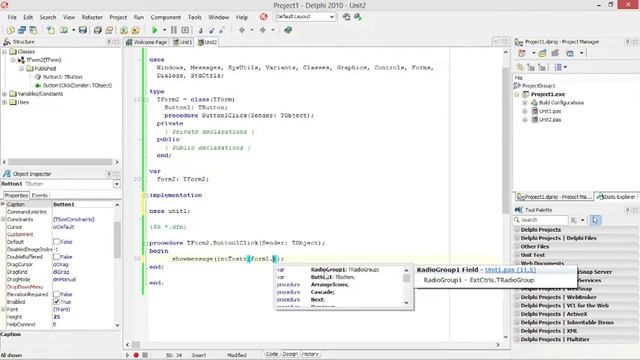Uncheck the Enabled property checkbox
The height and width of the screenshot is (360, 640).
[56, 302]
